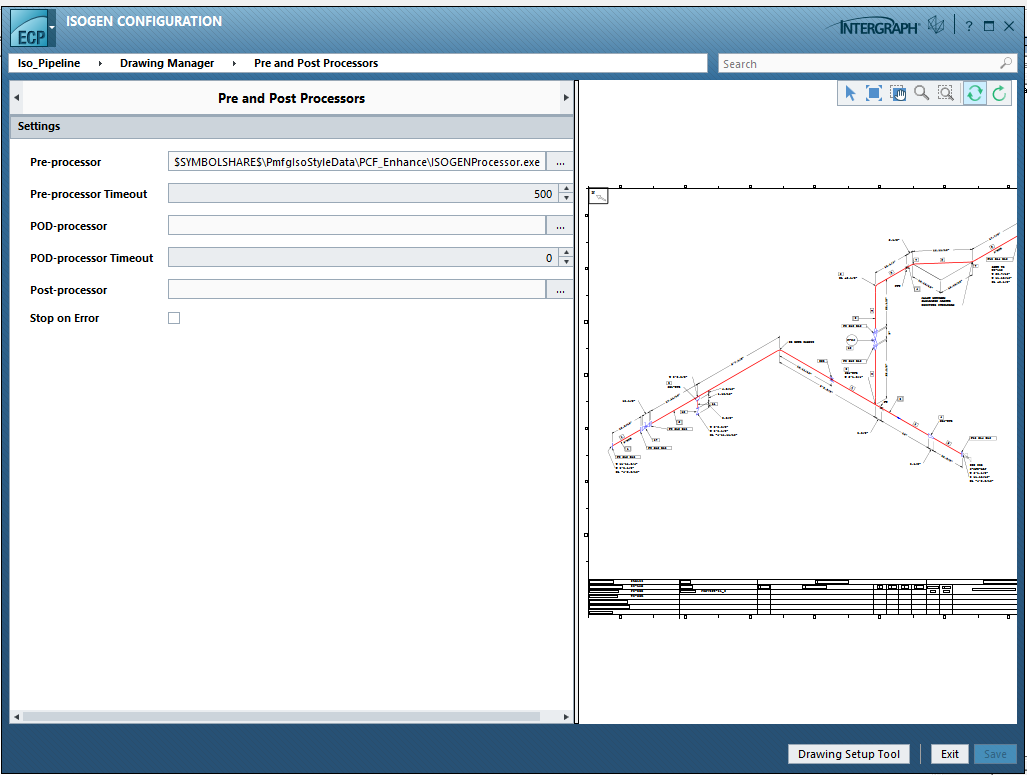Click the fit-to-window tool in preview toolbar

pos(874,94)
